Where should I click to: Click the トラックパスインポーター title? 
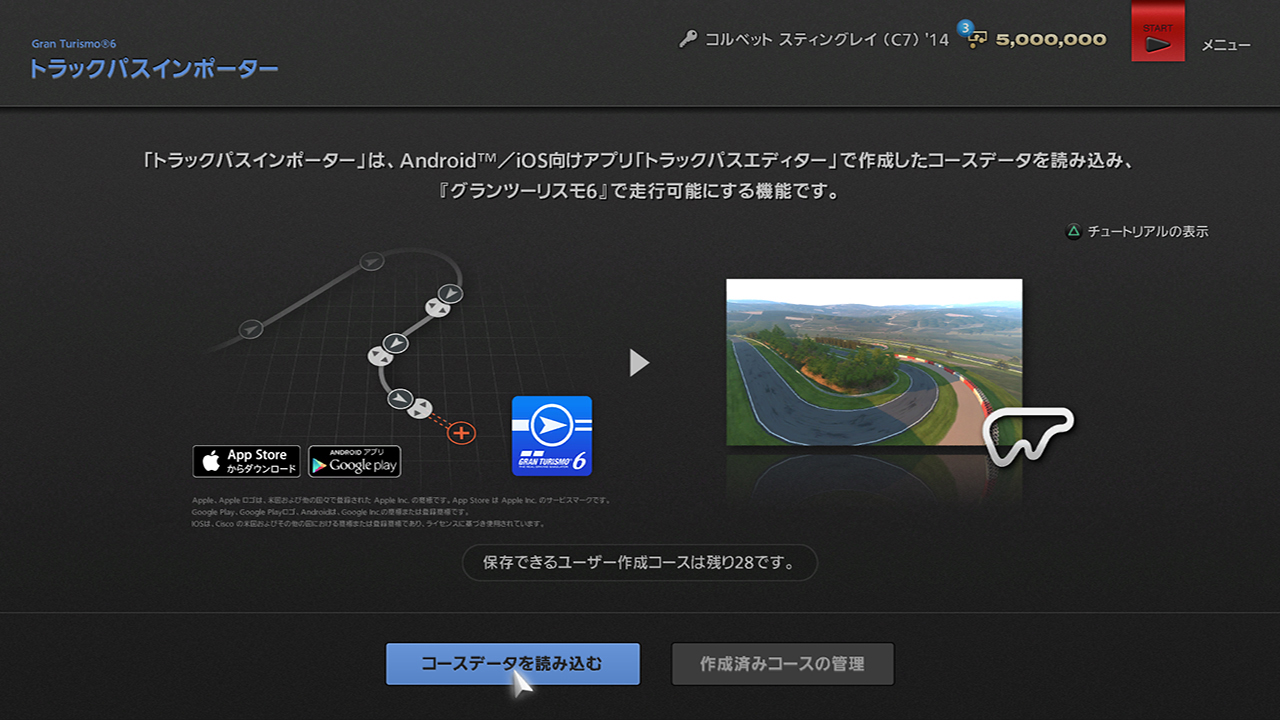[153, 68]
